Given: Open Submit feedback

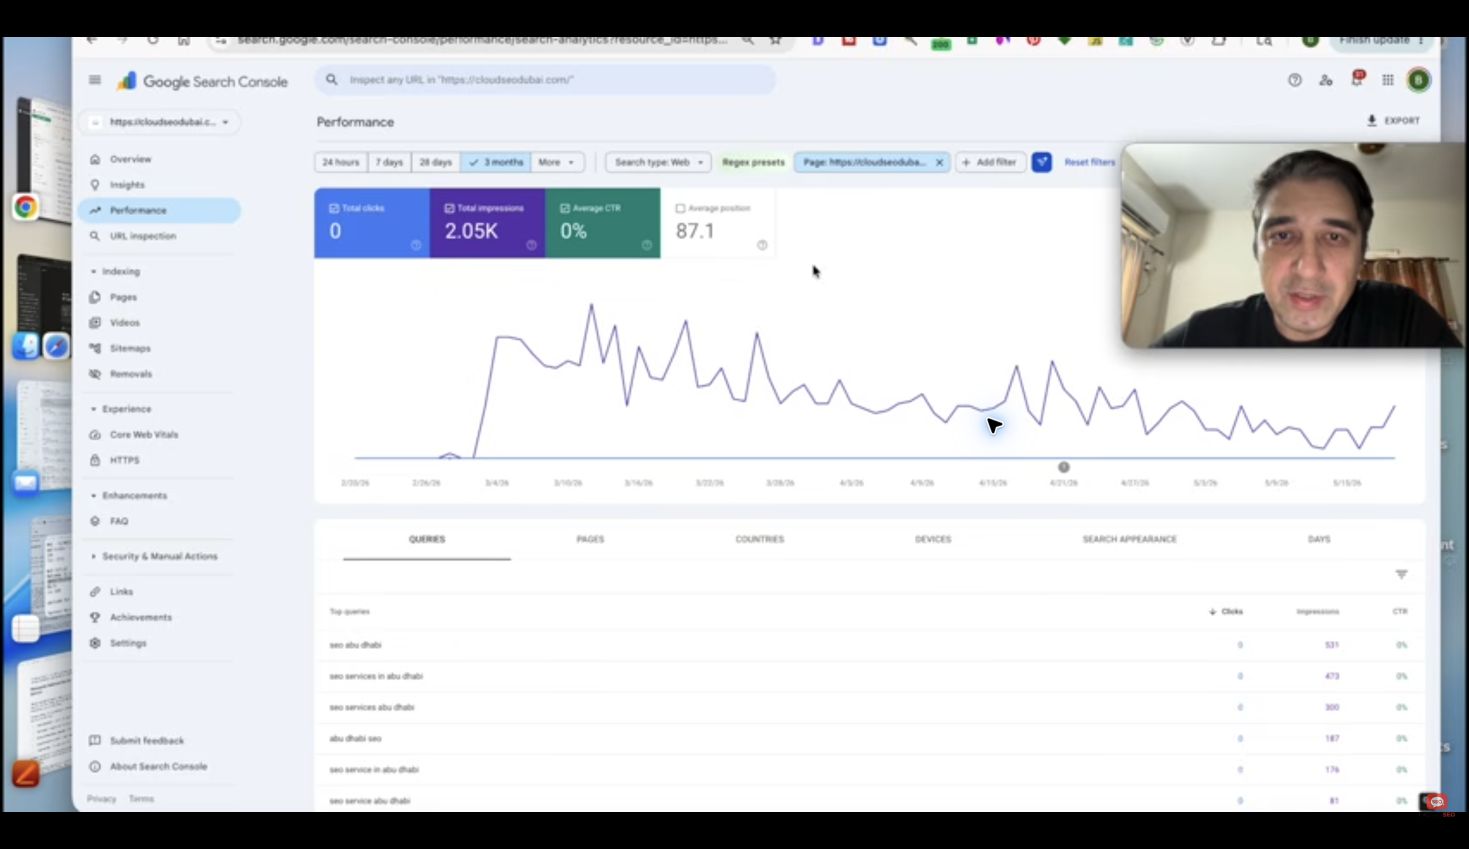Looking at the screenshot, I should [147, 741].
